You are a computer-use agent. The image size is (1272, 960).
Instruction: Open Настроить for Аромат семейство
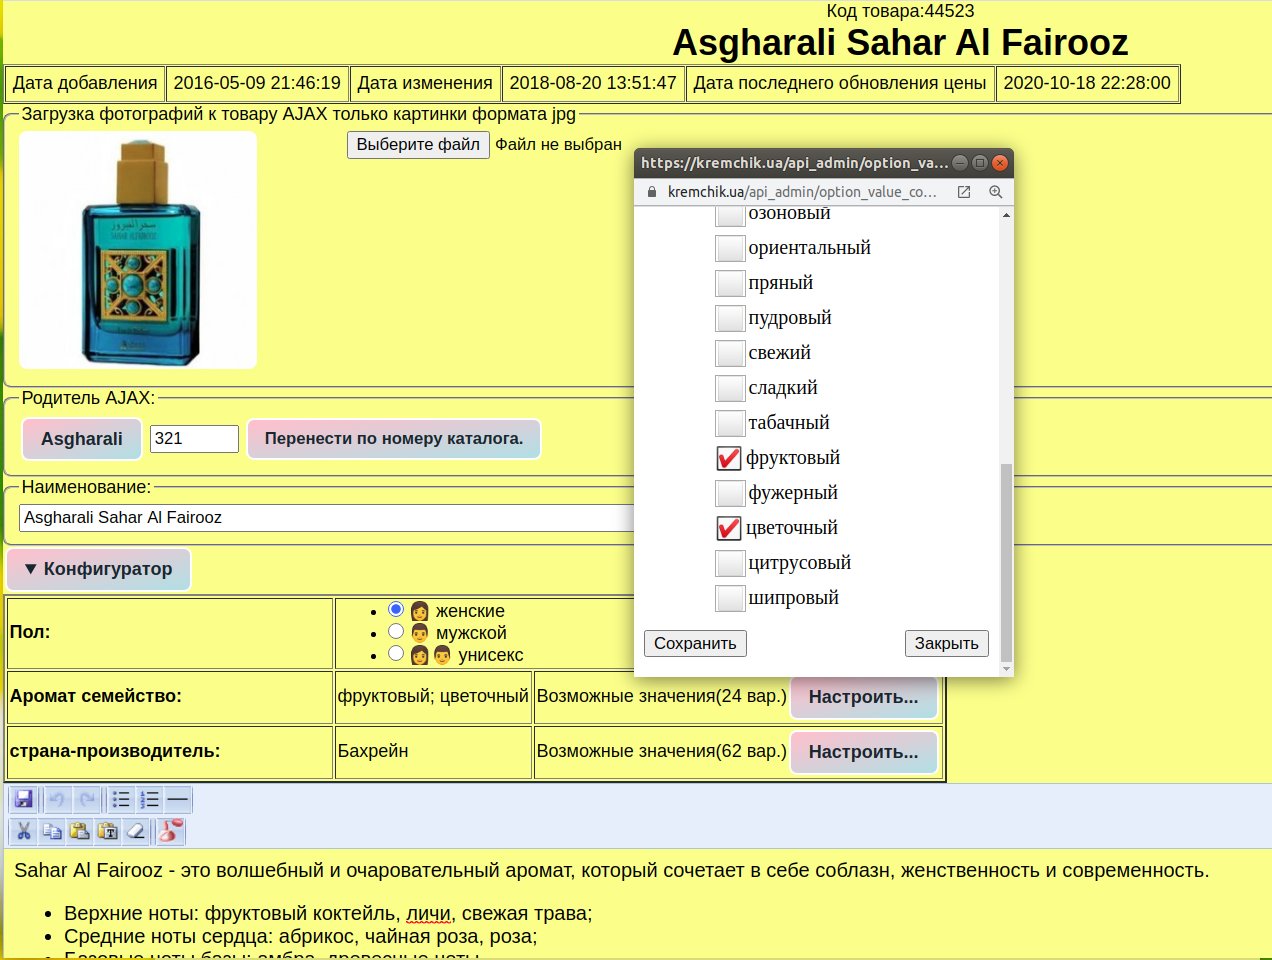coord(863,697)
